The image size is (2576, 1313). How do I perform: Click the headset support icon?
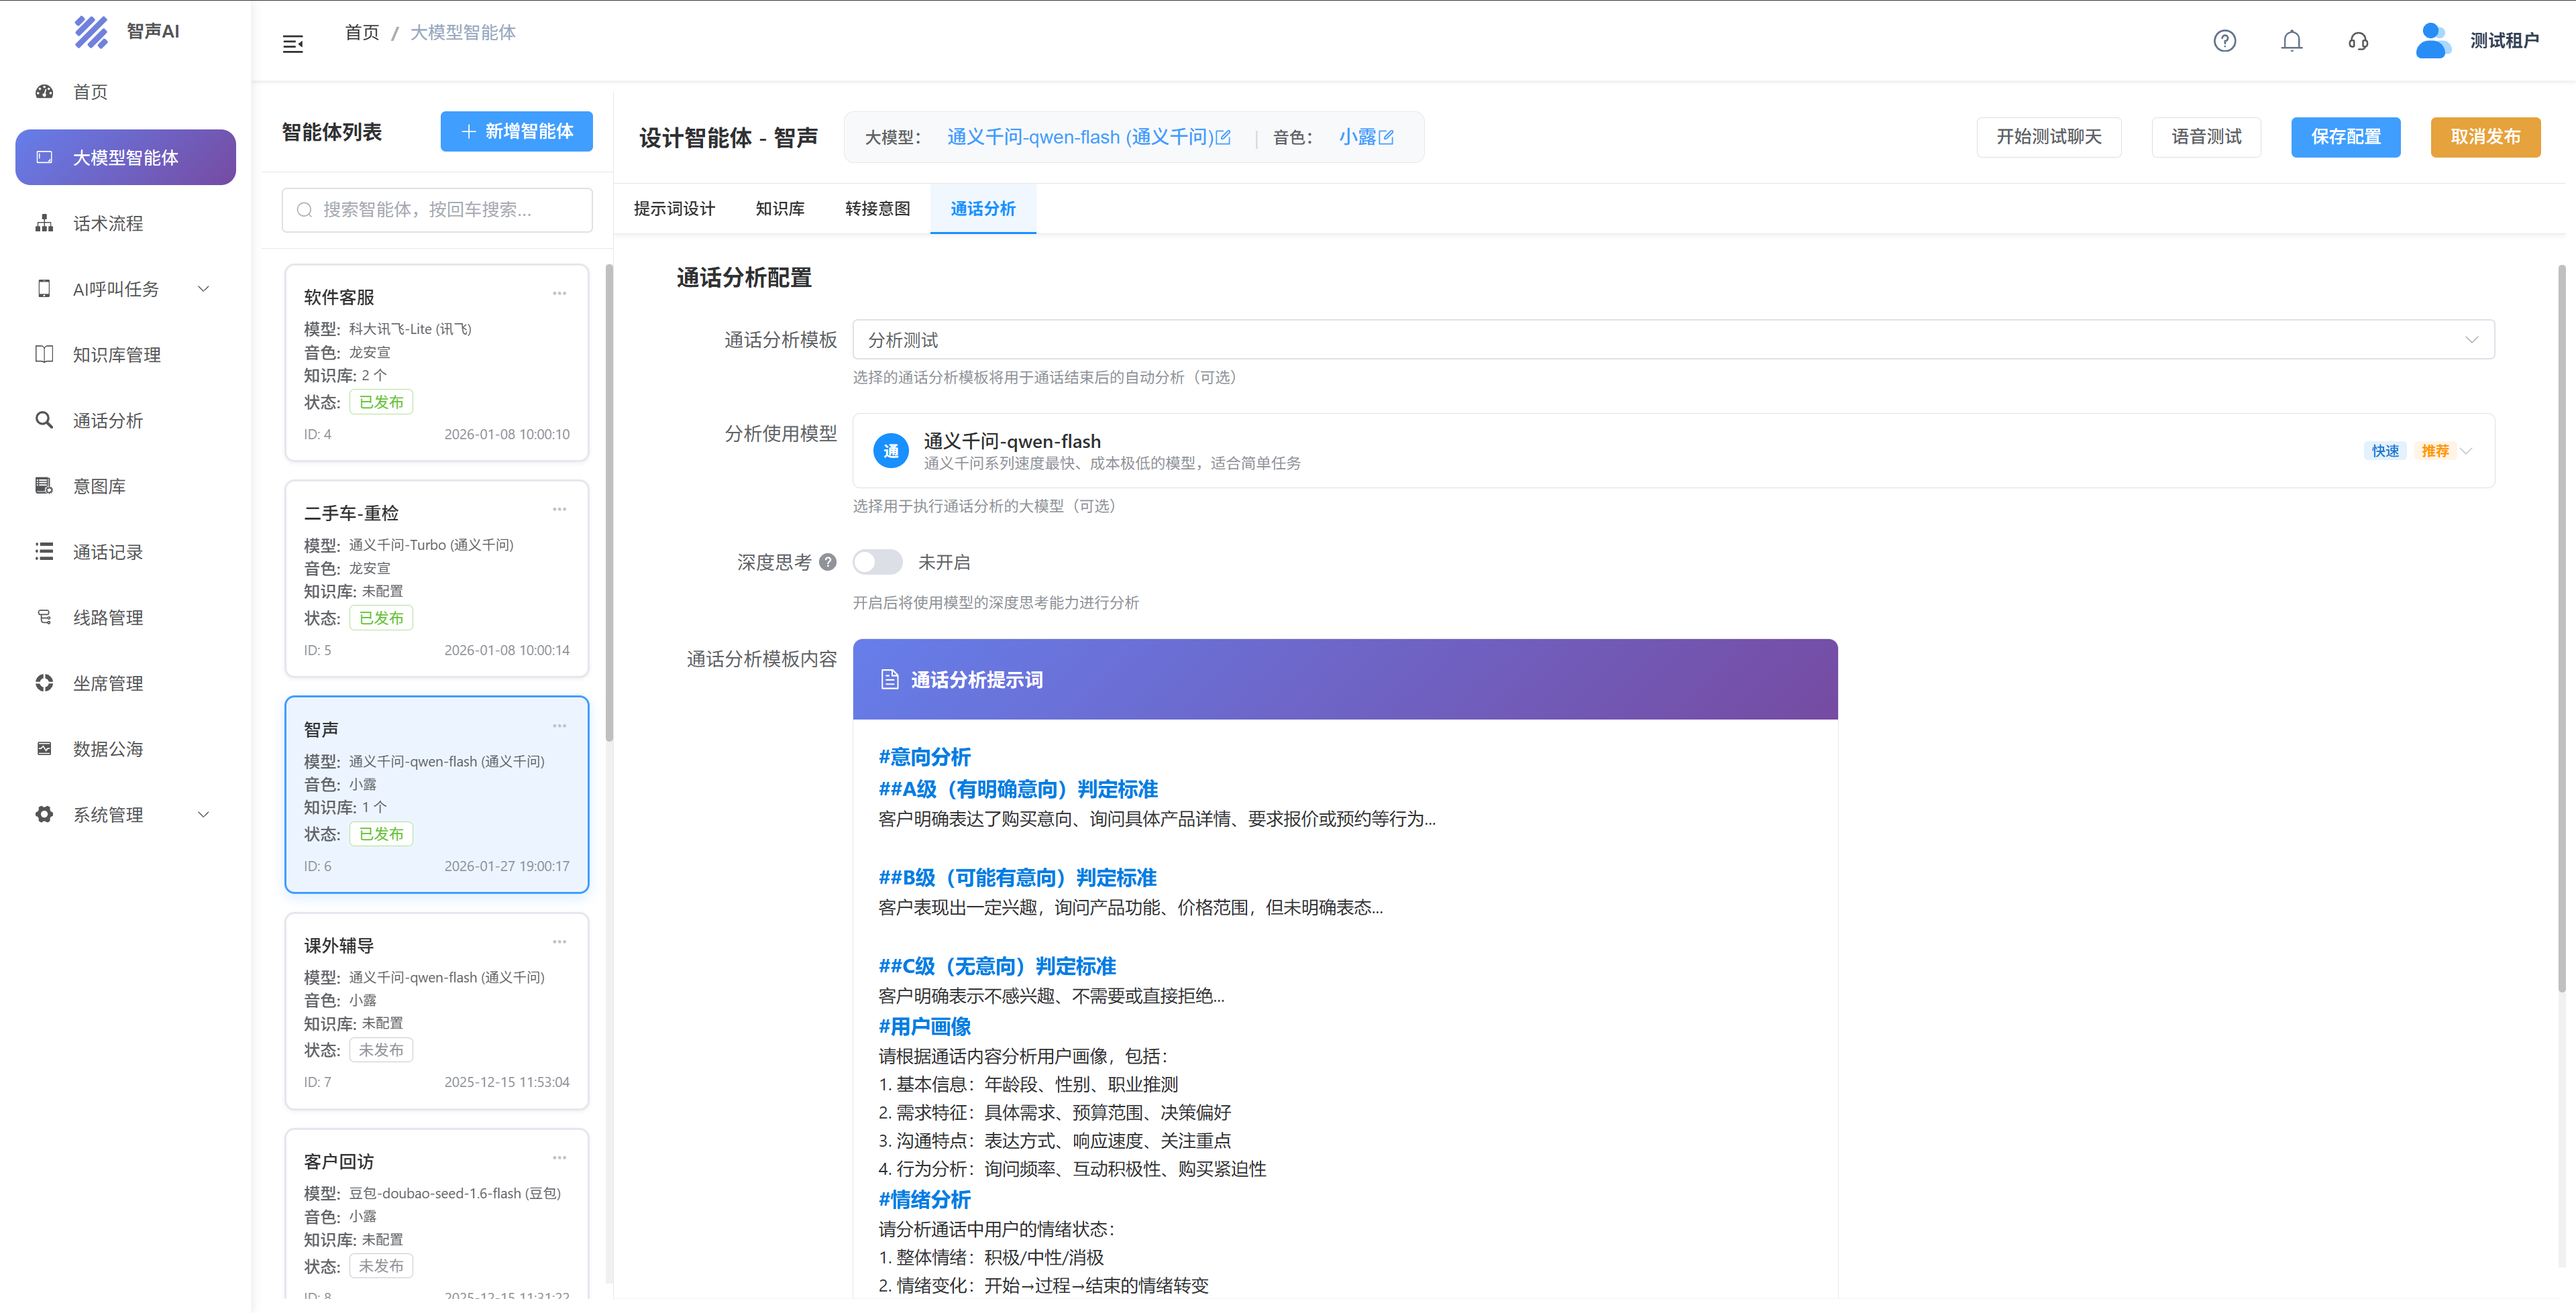coord(2358,41)
